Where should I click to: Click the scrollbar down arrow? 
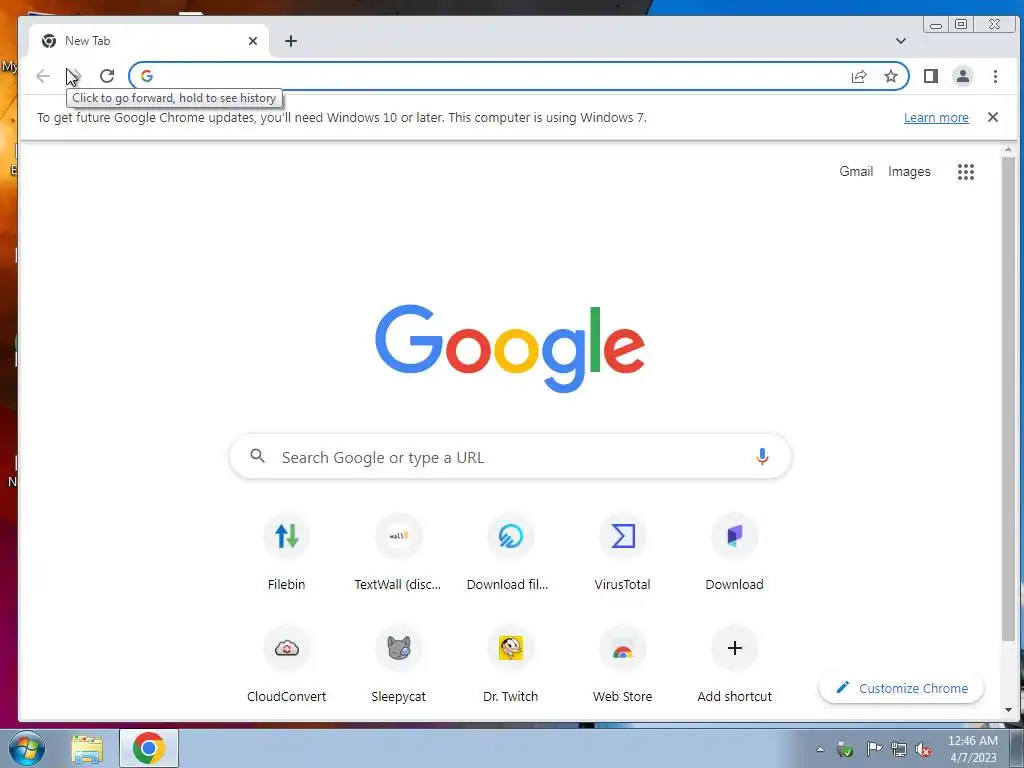[x=1008, y=710]
